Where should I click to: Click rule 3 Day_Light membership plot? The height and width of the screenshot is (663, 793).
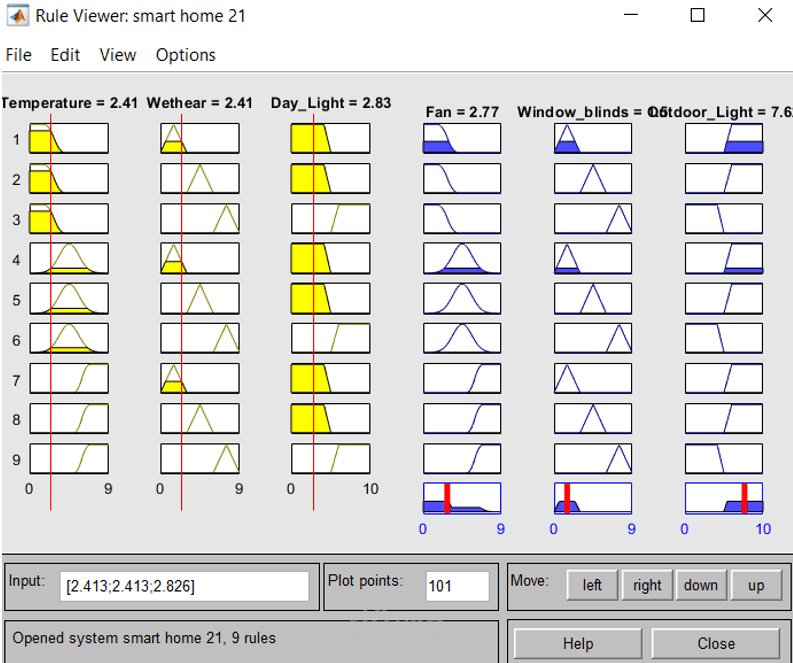[x=330, y=218]
